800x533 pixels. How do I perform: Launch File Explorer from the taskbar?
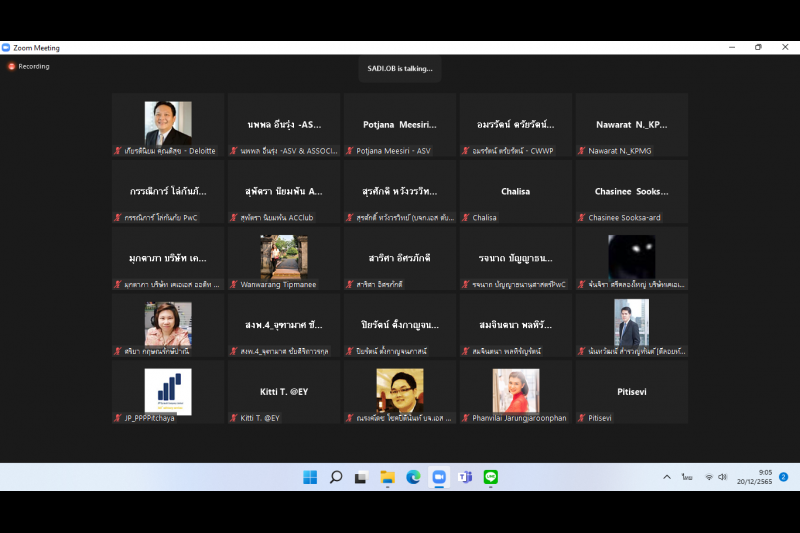pyautogui.click(x=387, y=477)
